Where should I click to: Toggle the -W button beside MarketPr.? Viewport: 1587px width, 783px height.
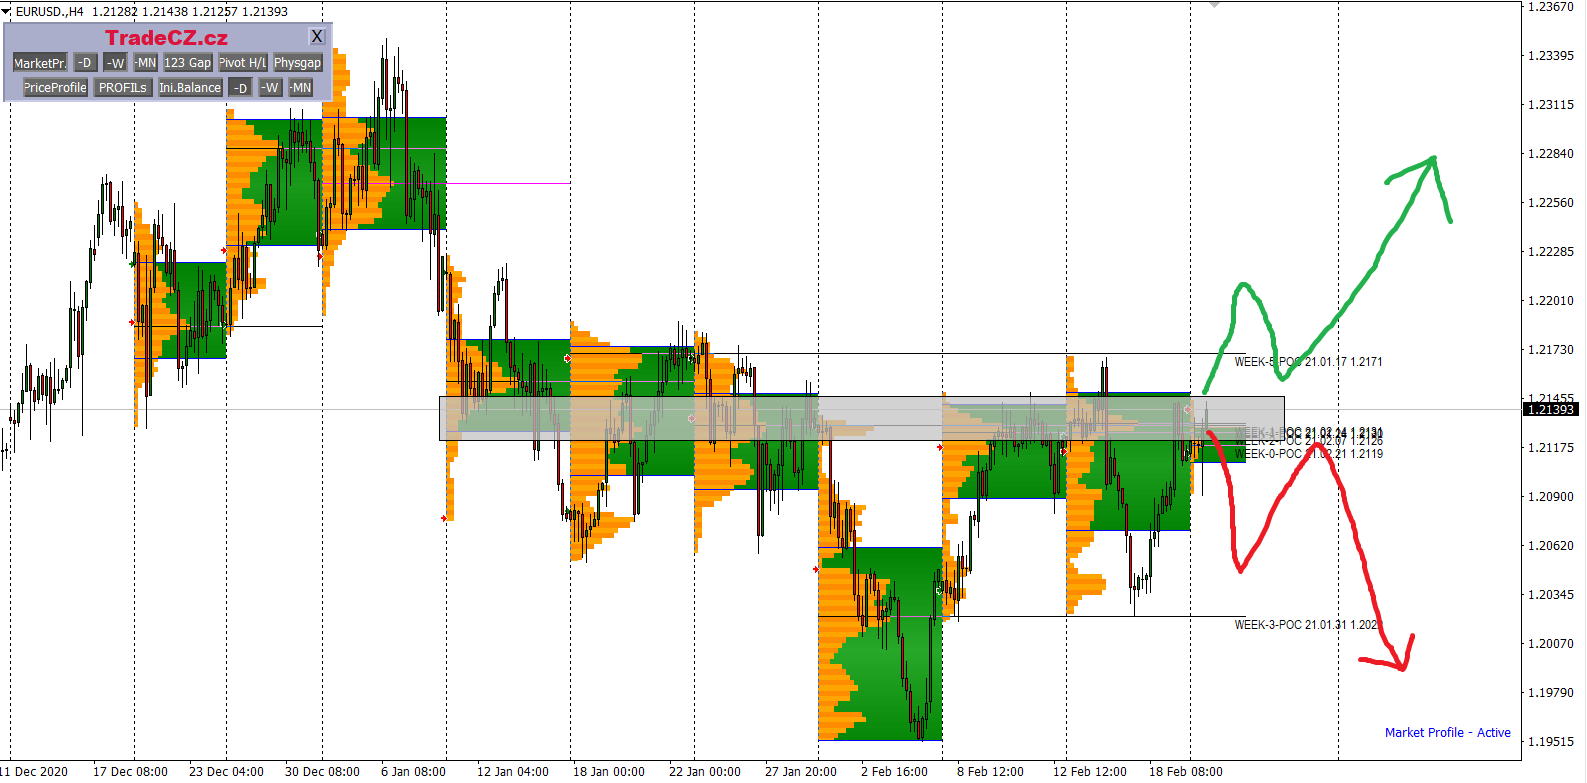[x=116, y=63]
